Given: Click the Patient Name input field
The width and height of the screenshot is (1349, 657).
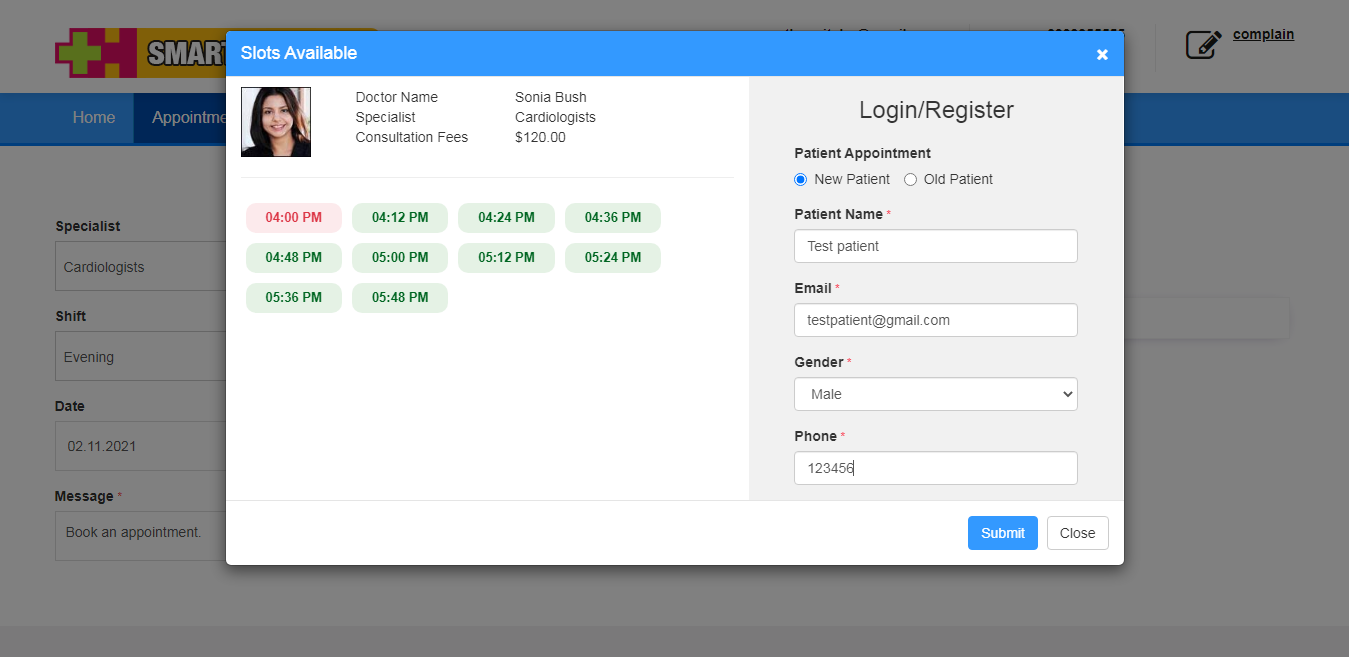Looking at the screenshot, I should click(x=935, y=246).
